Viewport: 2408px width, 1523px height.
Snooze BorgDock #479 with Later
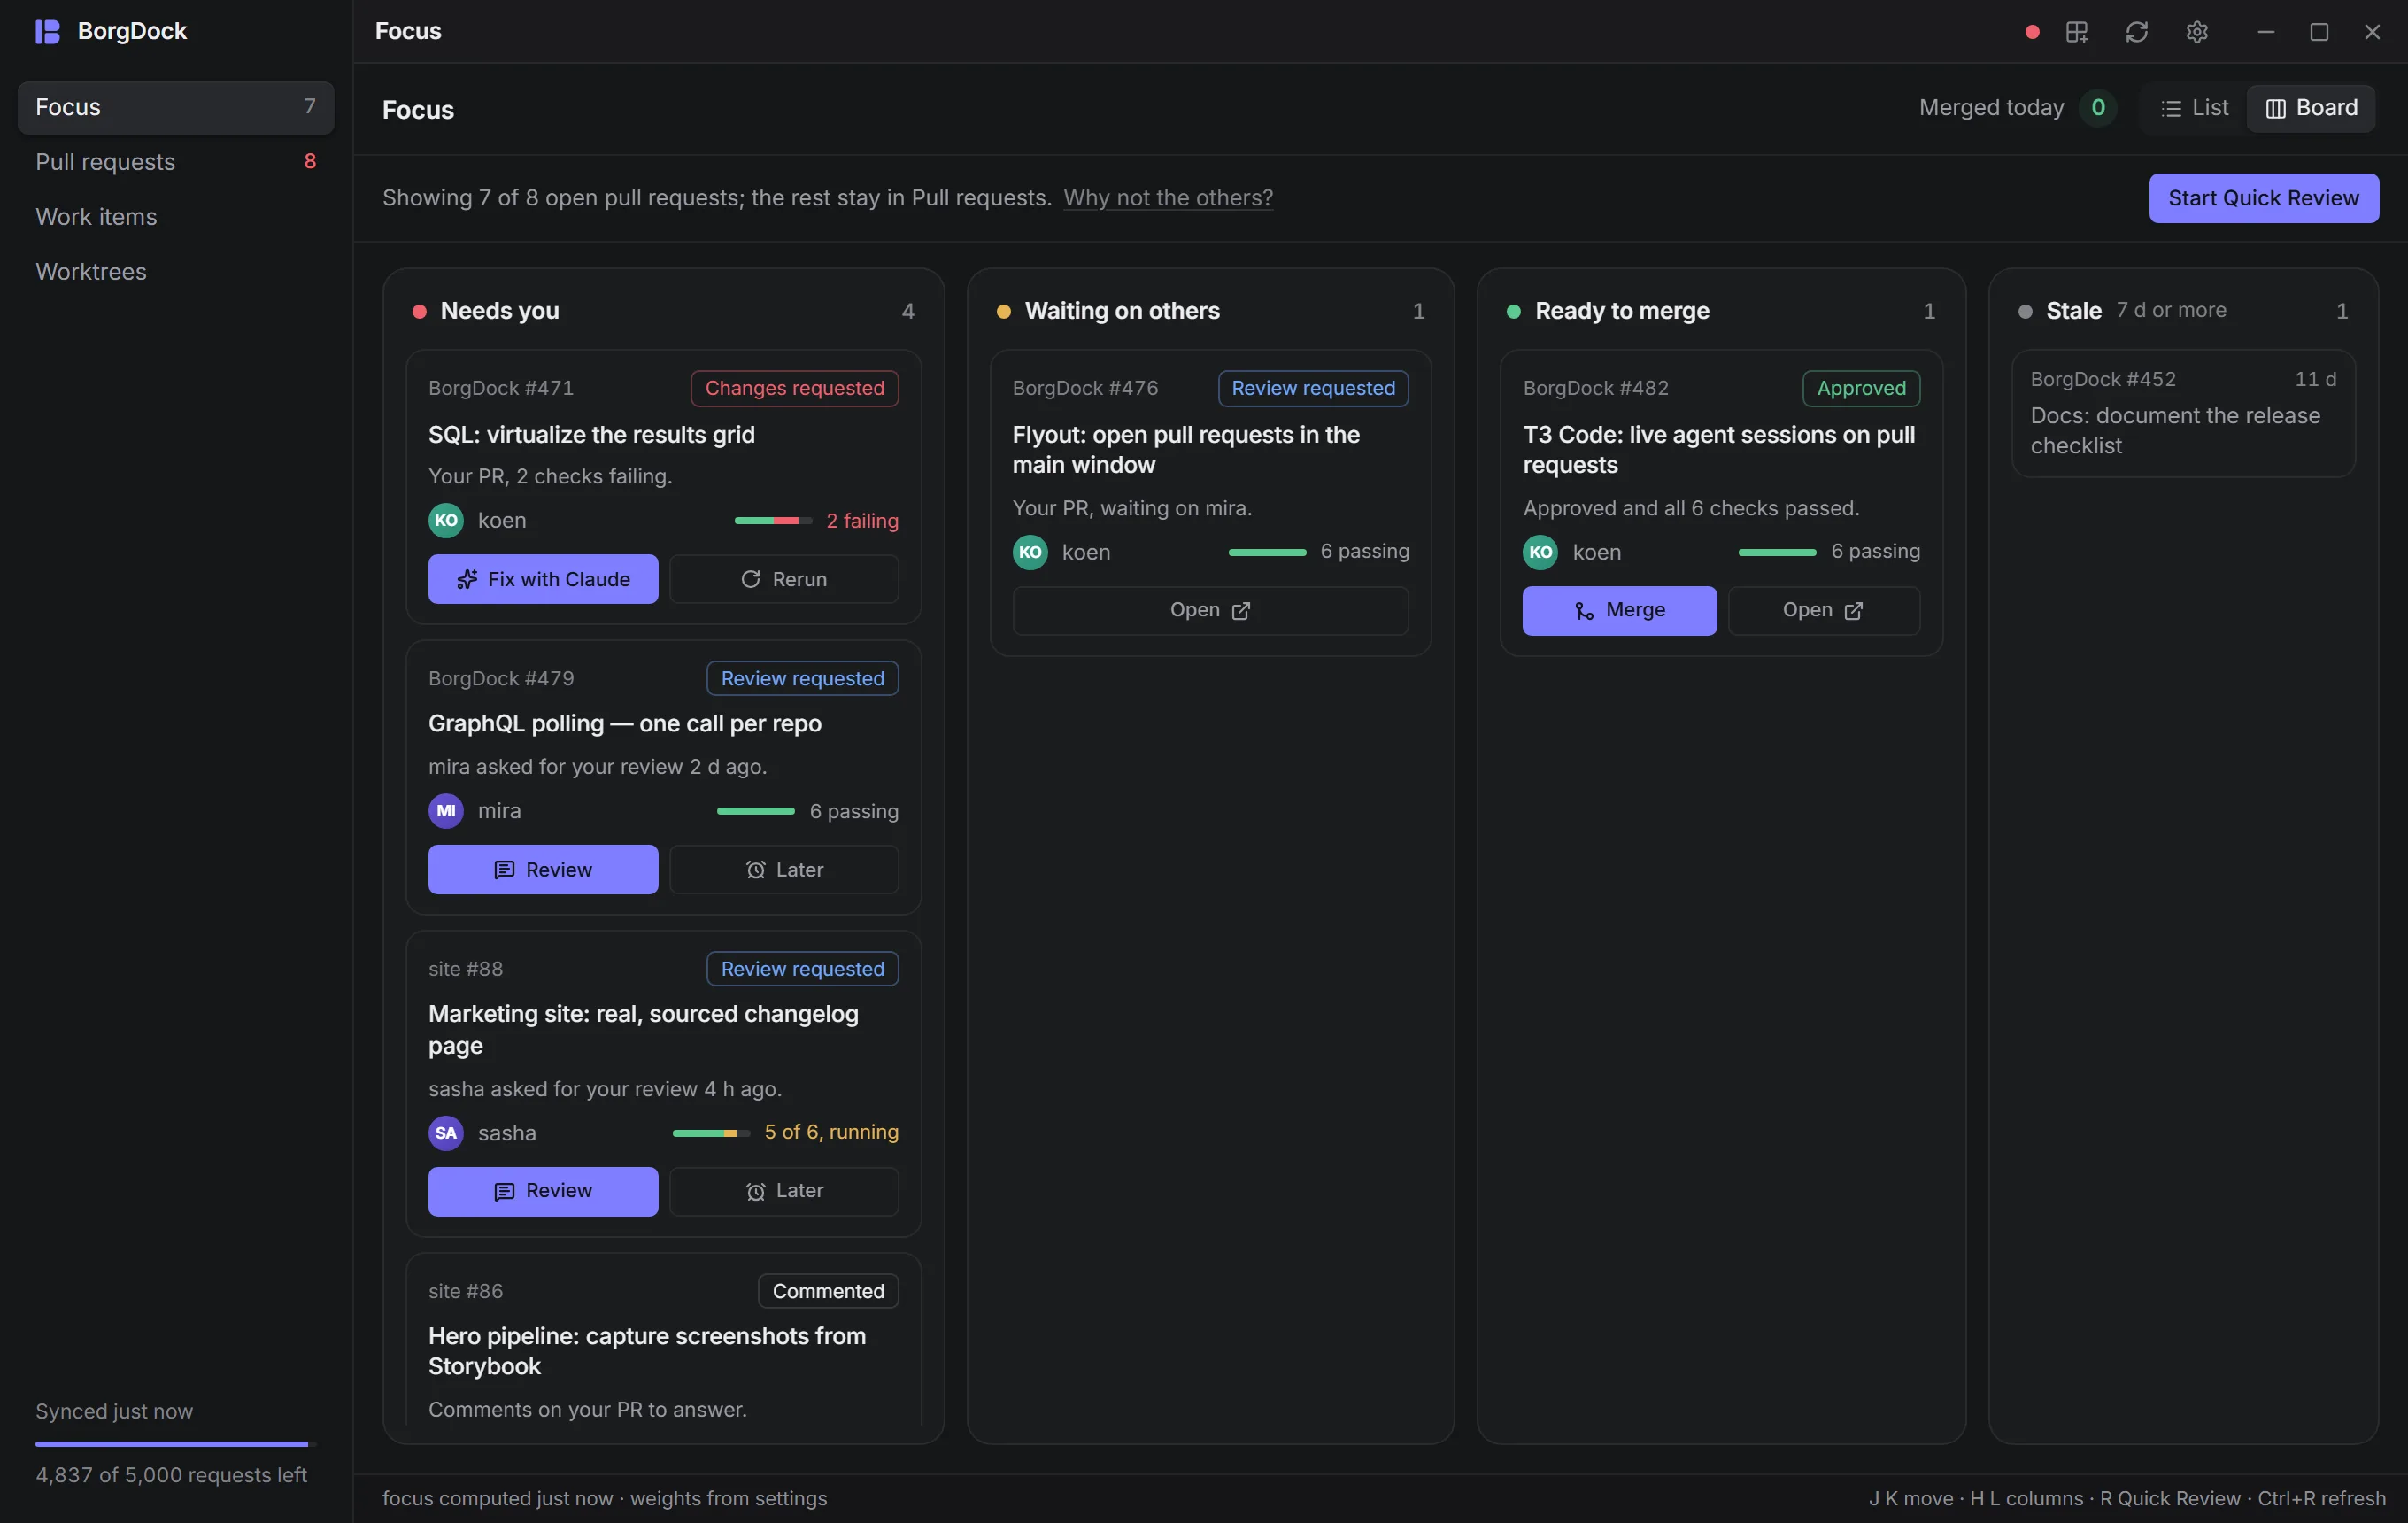point(784,870)
